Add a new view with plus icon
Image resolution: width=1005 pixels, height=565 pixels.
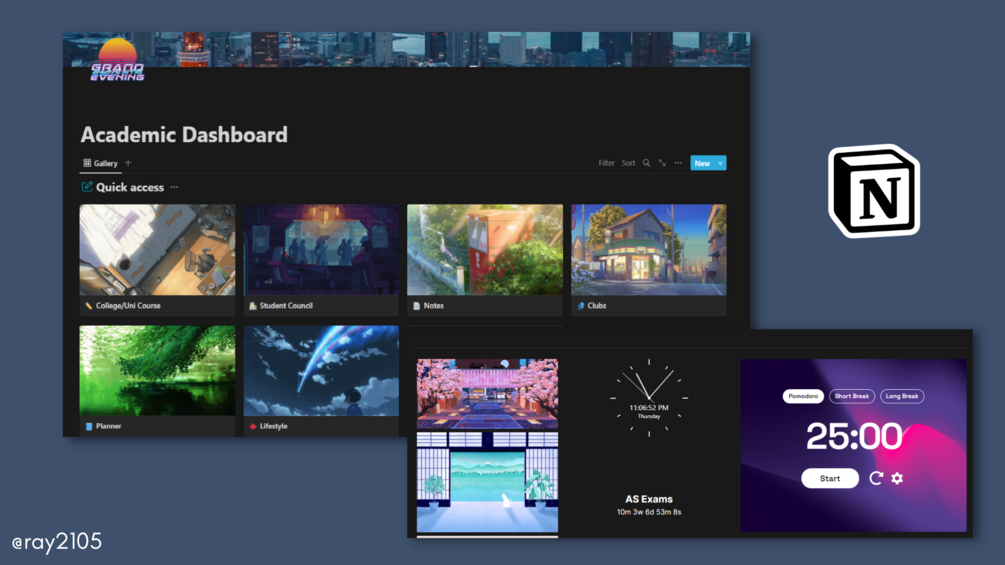click(x=128, y=163)
